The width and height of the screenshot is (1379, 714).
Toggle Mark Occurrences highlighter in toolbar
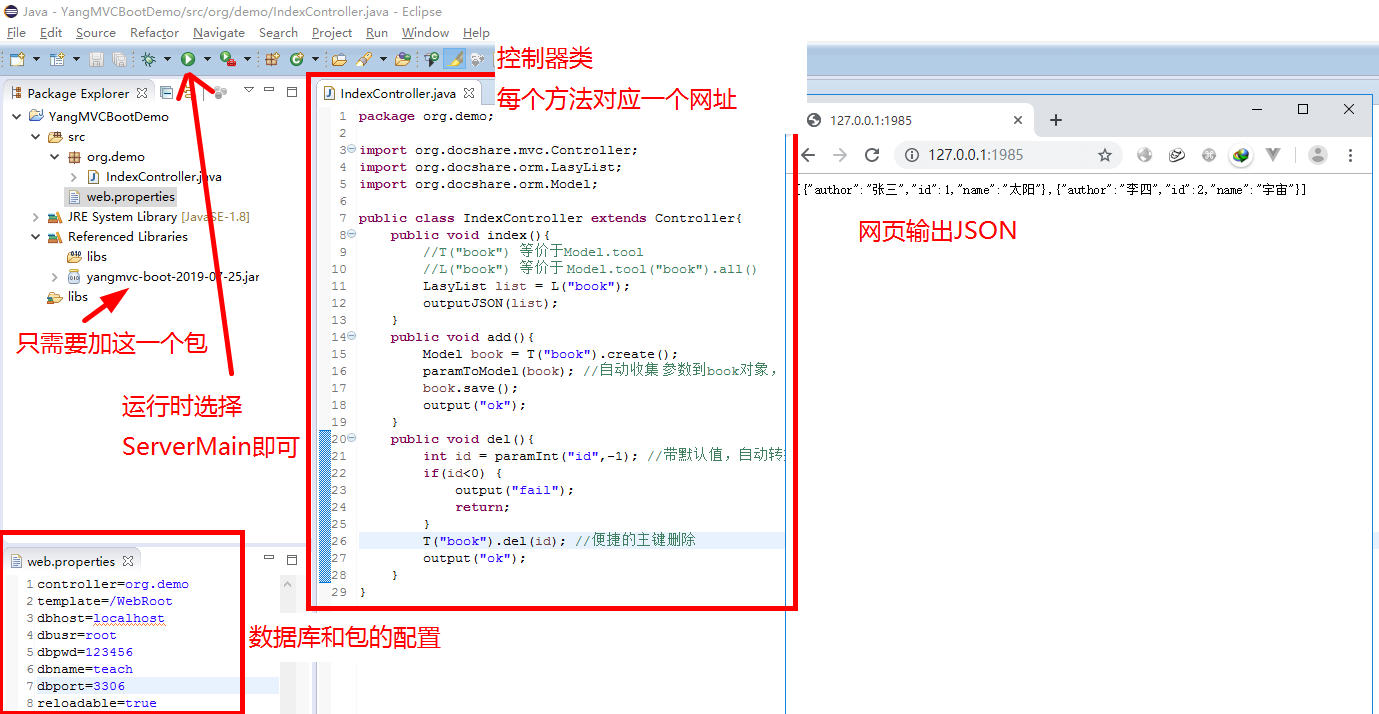(x=454, y=59)
